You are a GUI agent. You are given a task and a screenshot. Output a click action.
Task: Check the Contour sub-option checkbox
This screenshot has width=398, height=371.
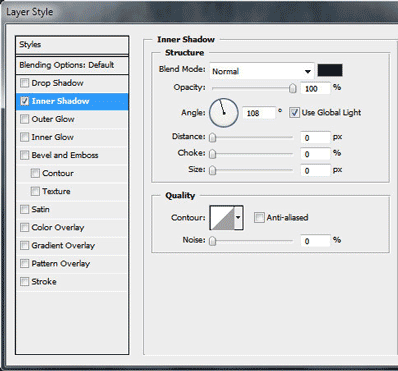tap(35, 173)
